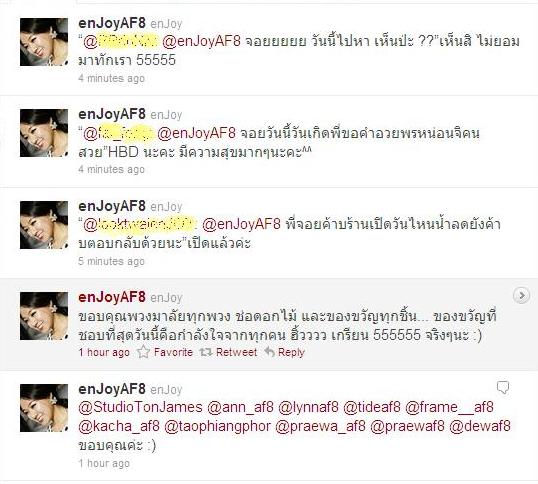Screen dimensions: 538x484
Task: Visit the @kacha_af8 profile
Action: click(119, 426)
